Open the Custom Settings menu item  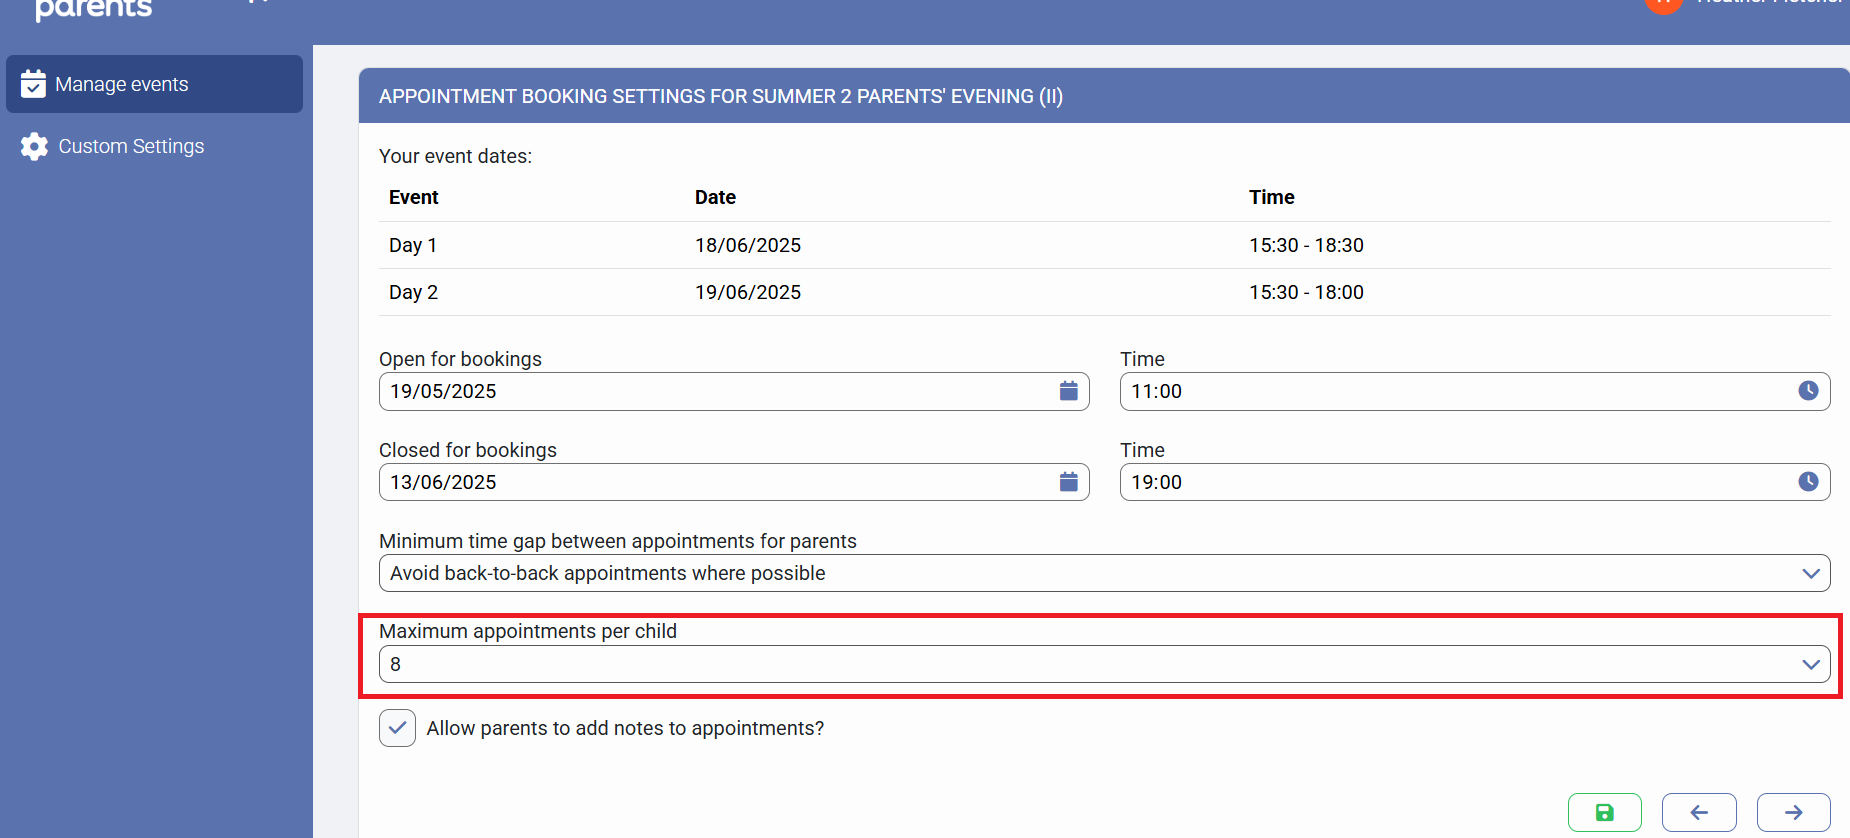pos(130,146)
